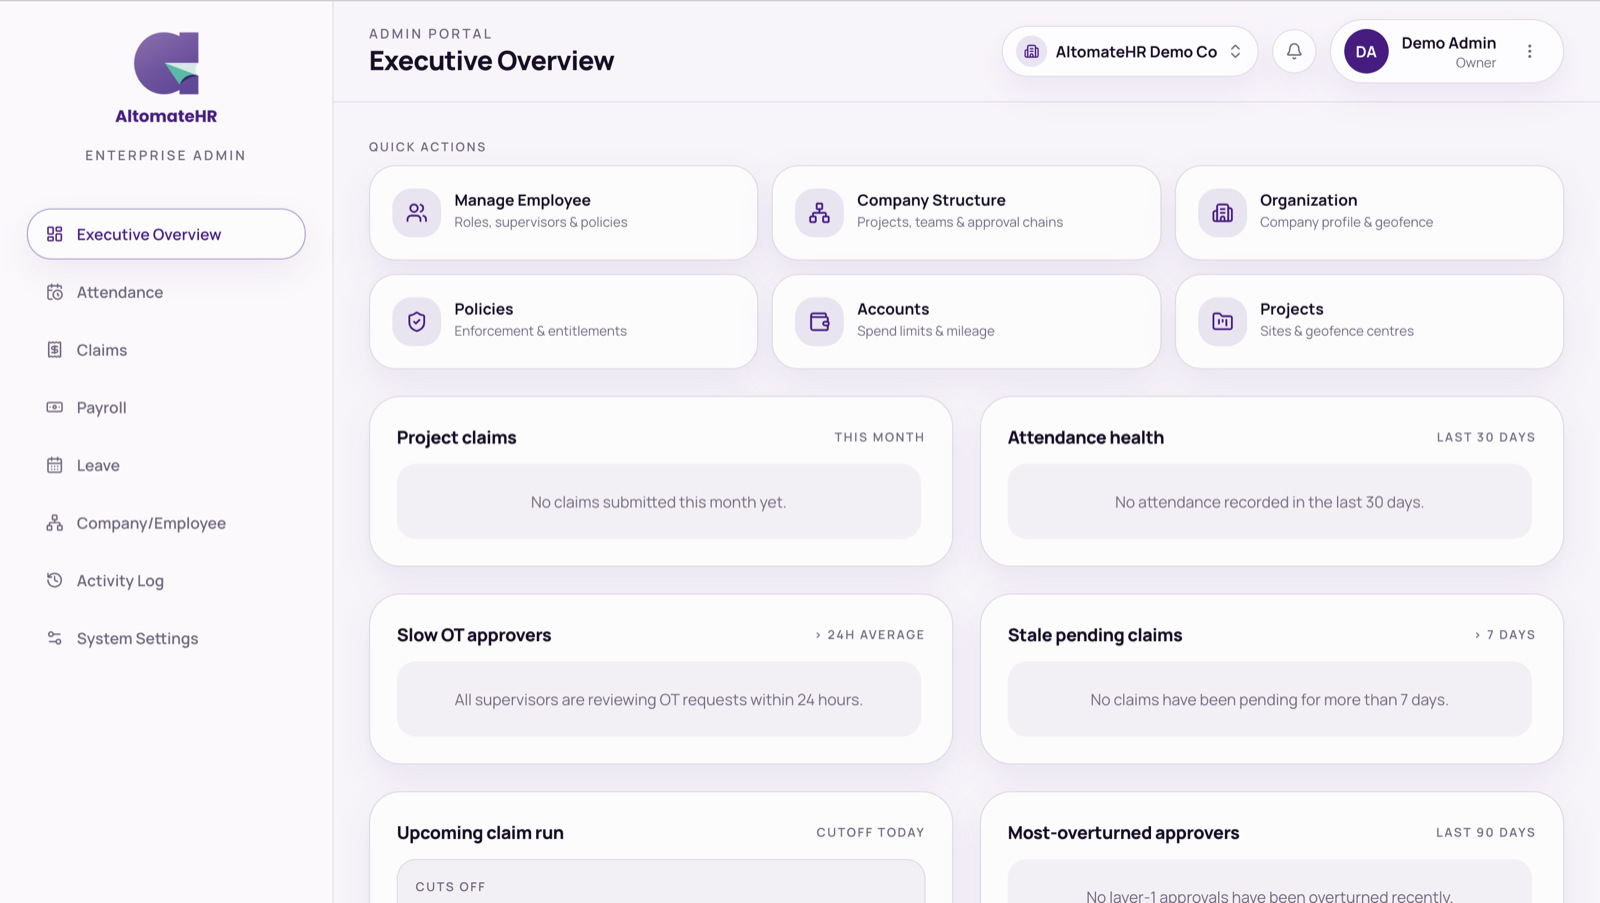Click the DA avatar circle
Image resolution: width=1600 pixels, height=903 pixels.
tap(1366, 51)
